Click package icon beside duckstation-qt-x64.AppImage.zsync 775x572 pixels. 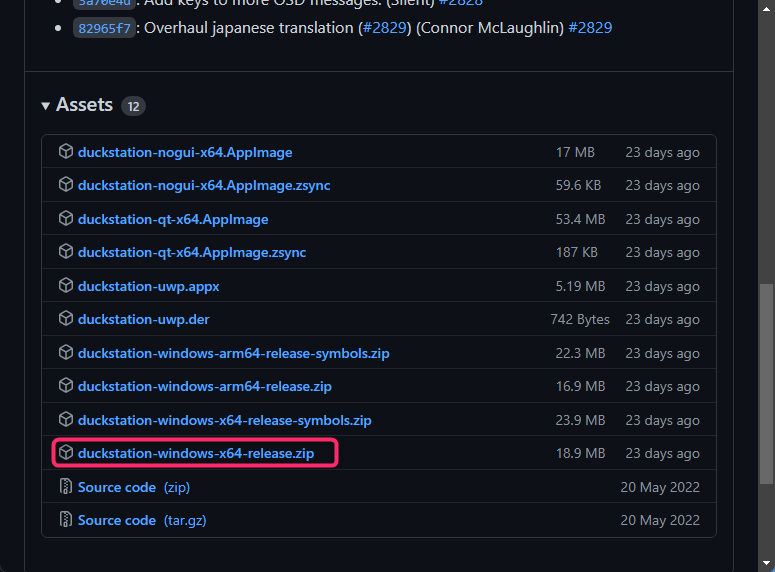(x=66, y=251)
